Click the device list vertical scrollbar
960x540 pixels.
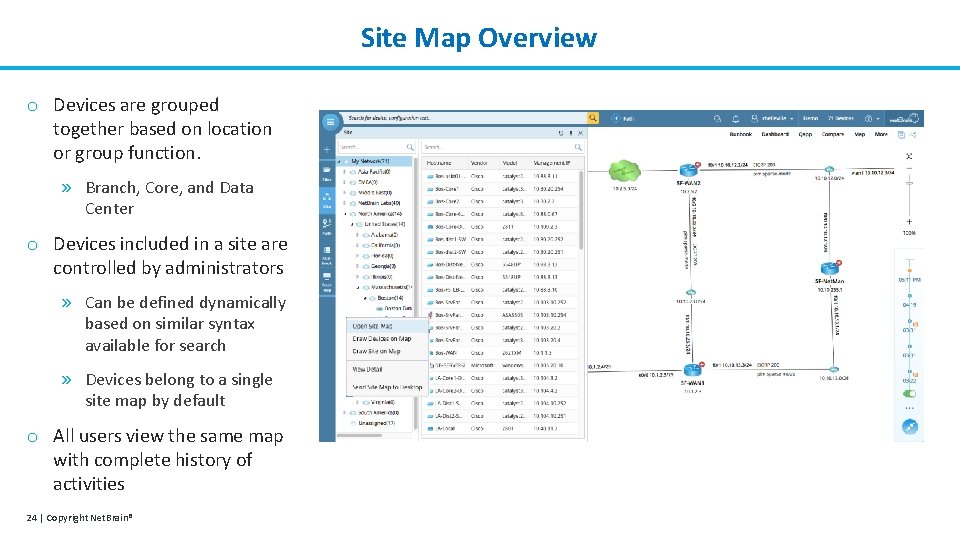[x=580, y=211]
